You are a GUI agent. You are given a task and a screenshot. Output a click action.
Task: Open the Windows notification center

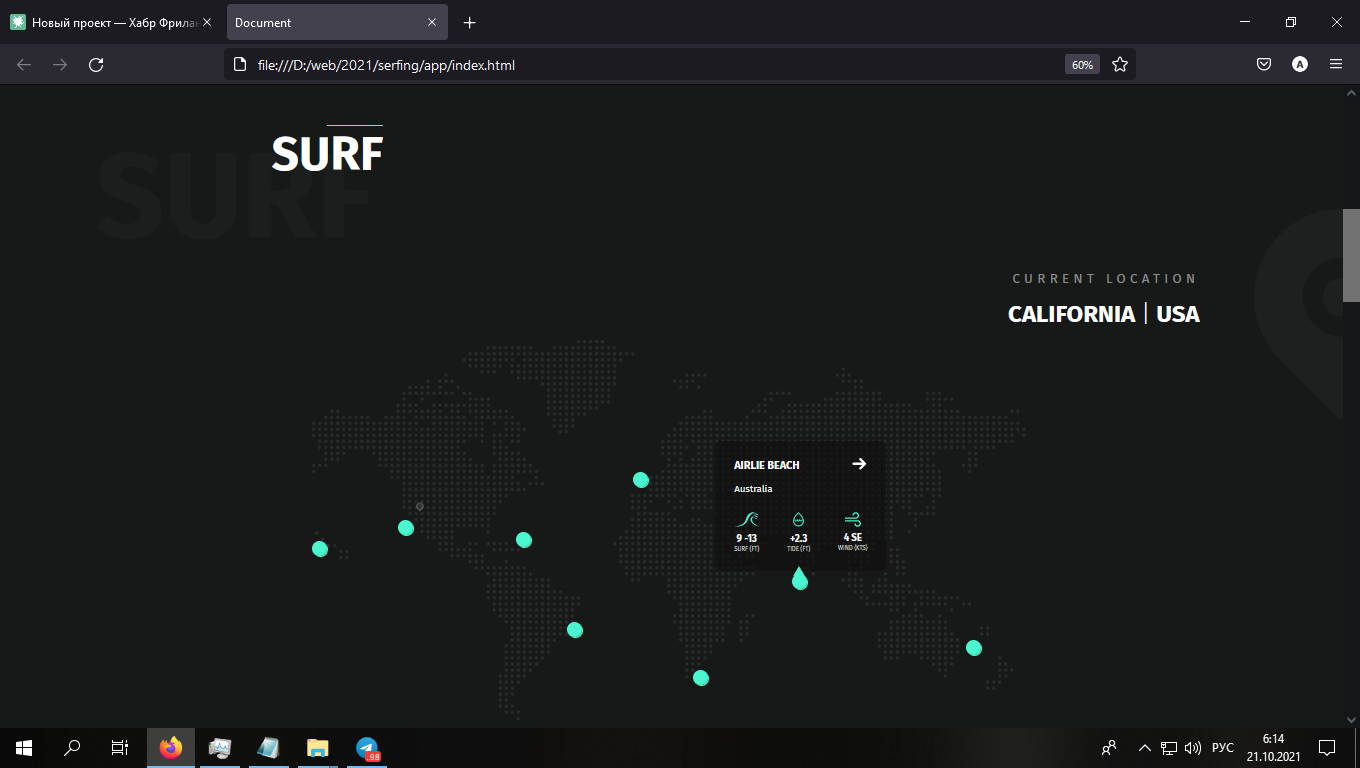click(1327, 747)
